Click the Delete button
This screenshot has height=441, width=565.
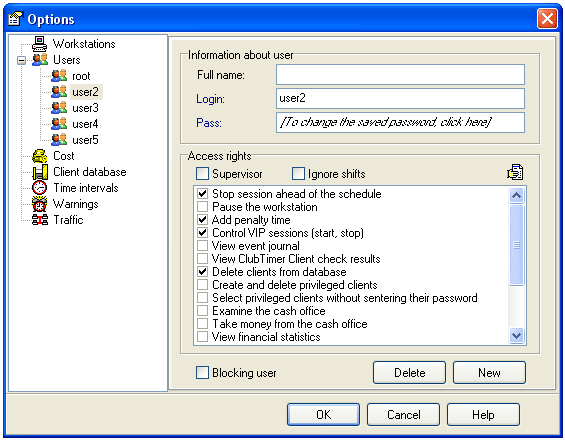pyautogui.click(x=409, y=373)
